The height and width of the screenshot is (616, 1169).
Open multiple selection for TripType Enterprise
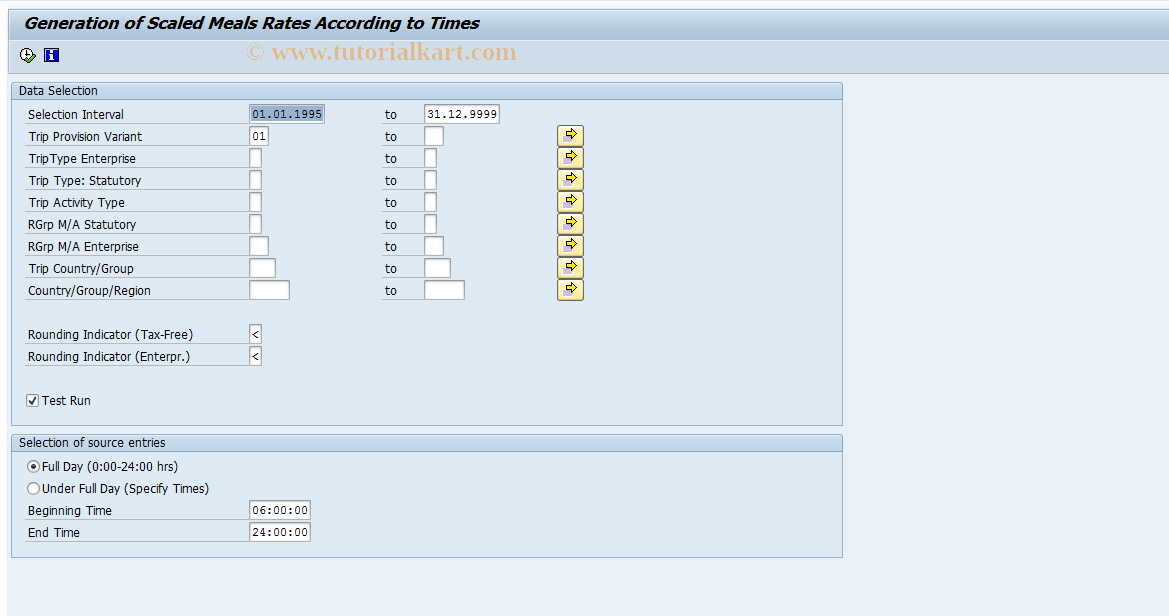tap(570, 158)
